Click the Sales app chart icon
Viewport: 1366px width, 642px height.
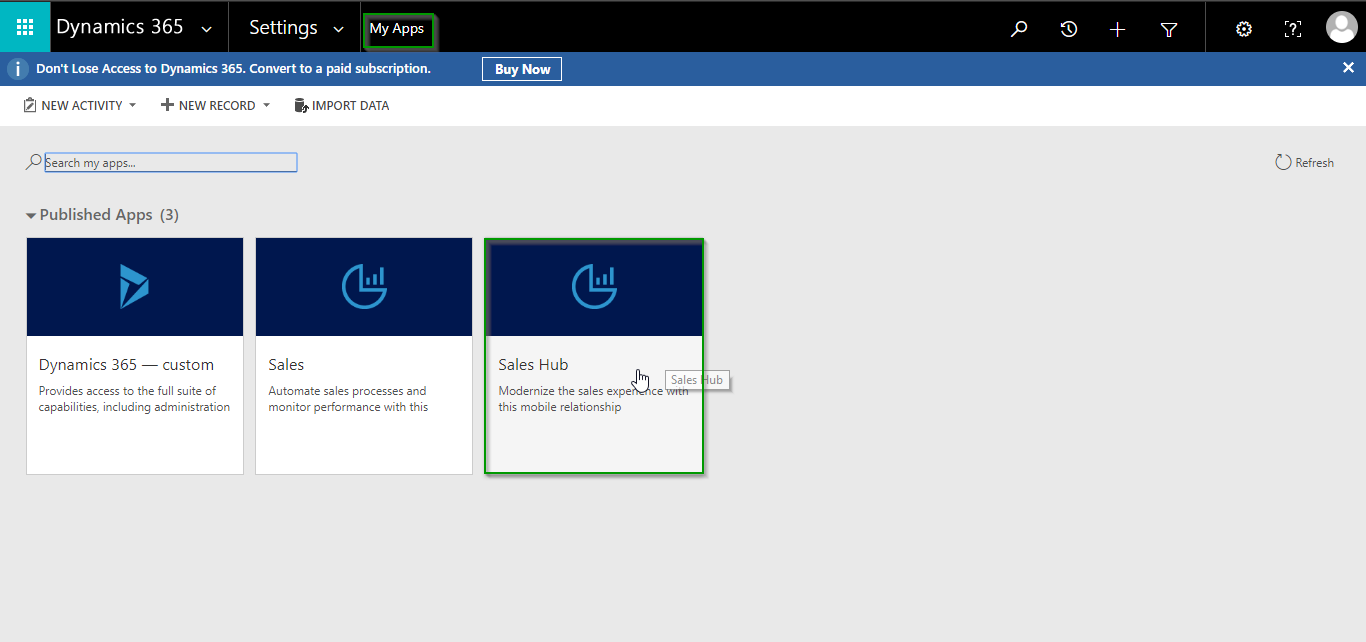tap(364, 286)
